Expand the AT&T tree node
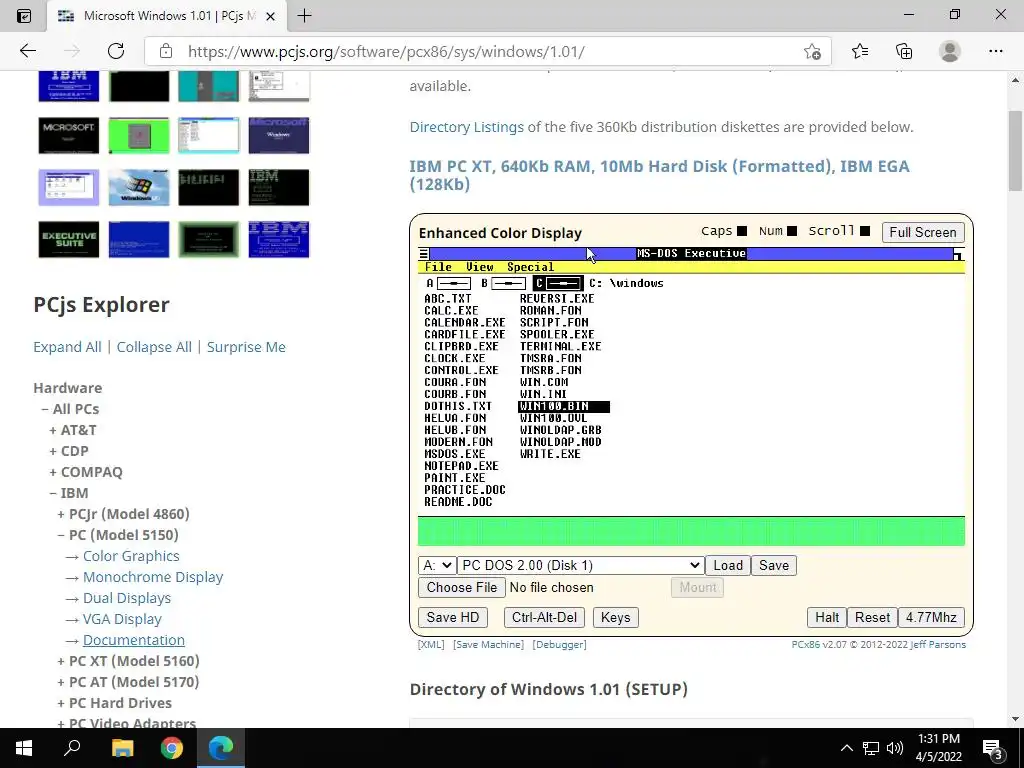 coord(53,430)
